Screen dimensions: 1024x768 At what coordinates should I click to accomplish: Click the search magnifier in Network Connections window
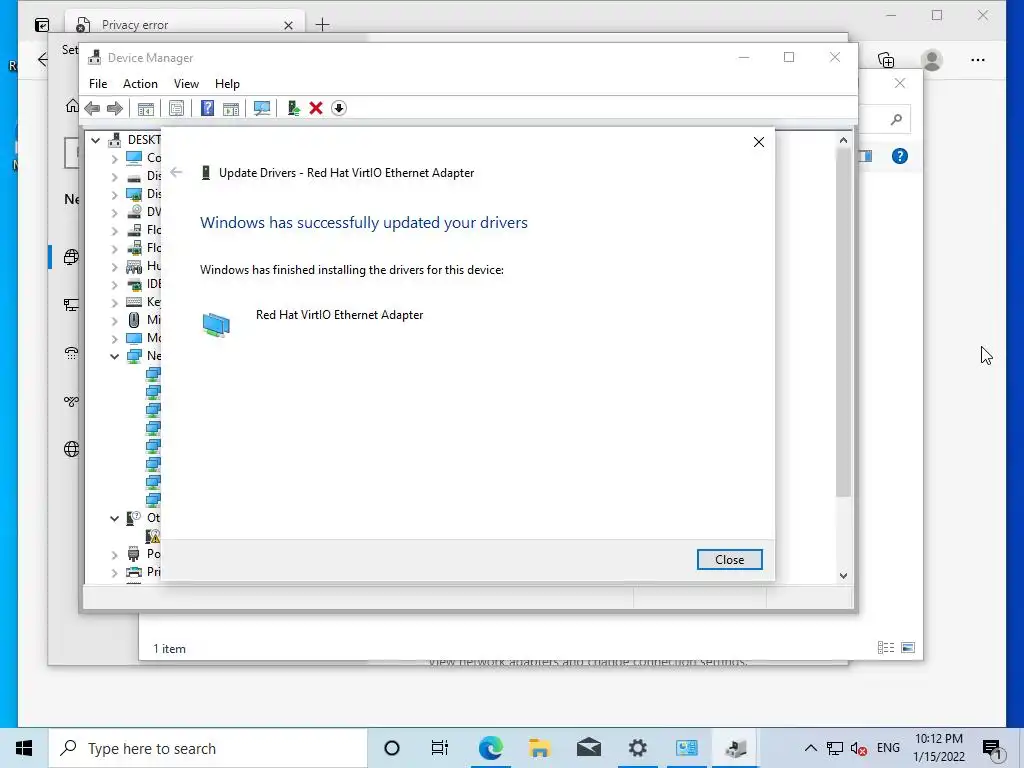tap(896, 119)
